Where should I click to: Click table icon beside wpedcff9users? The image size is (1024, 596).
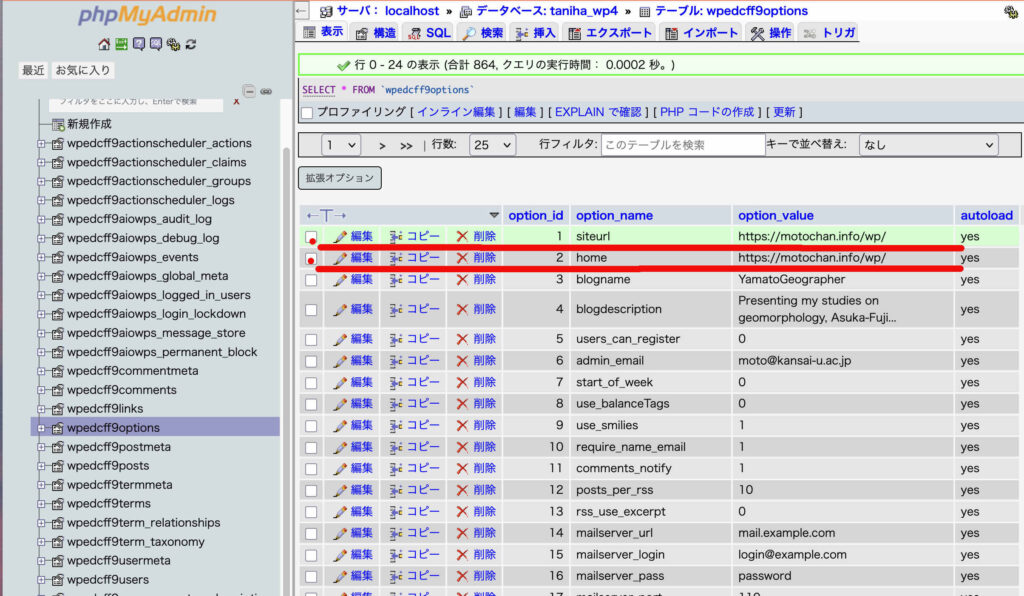(x=57, y=580)
